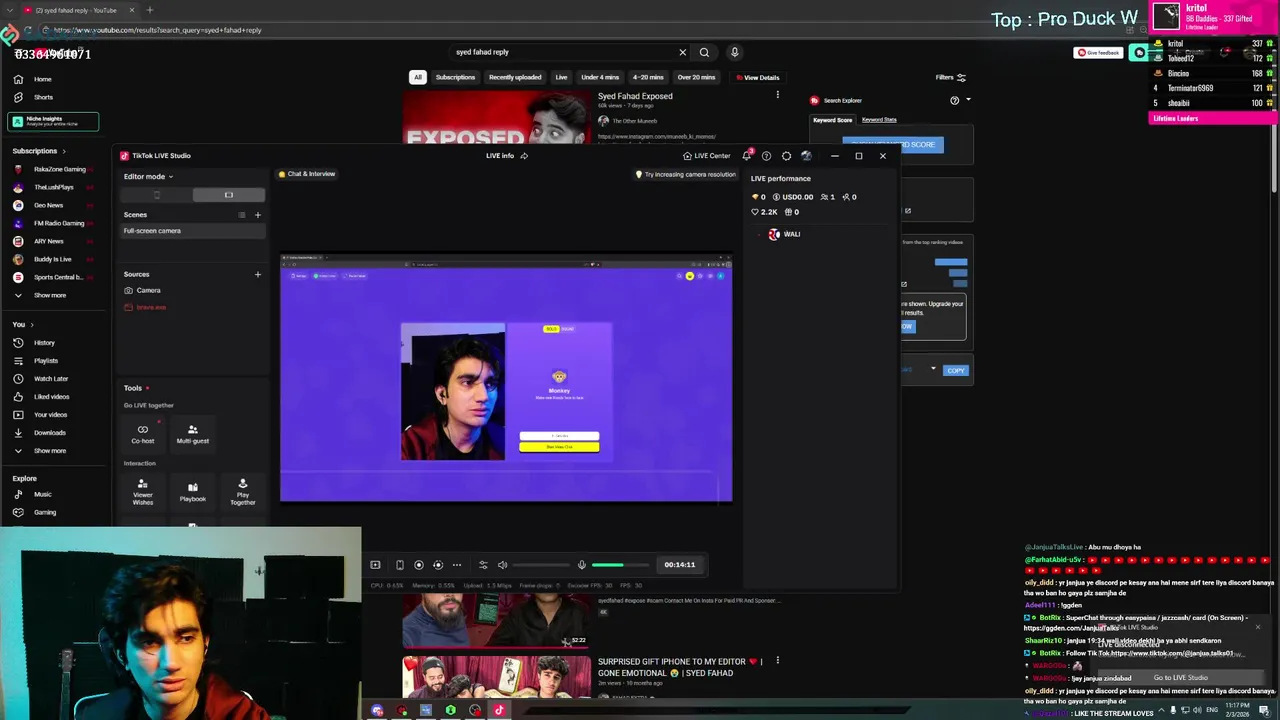Click the 00:14:11 live timer
Viewport: 1280px width, 720px height.
pos(679,565)
